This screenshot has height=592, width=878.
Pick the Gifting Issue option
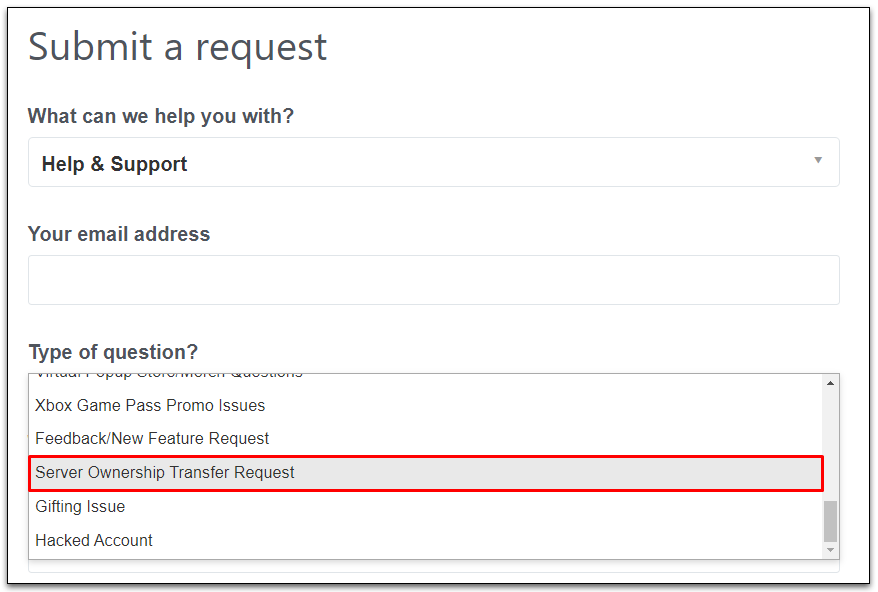80,507
